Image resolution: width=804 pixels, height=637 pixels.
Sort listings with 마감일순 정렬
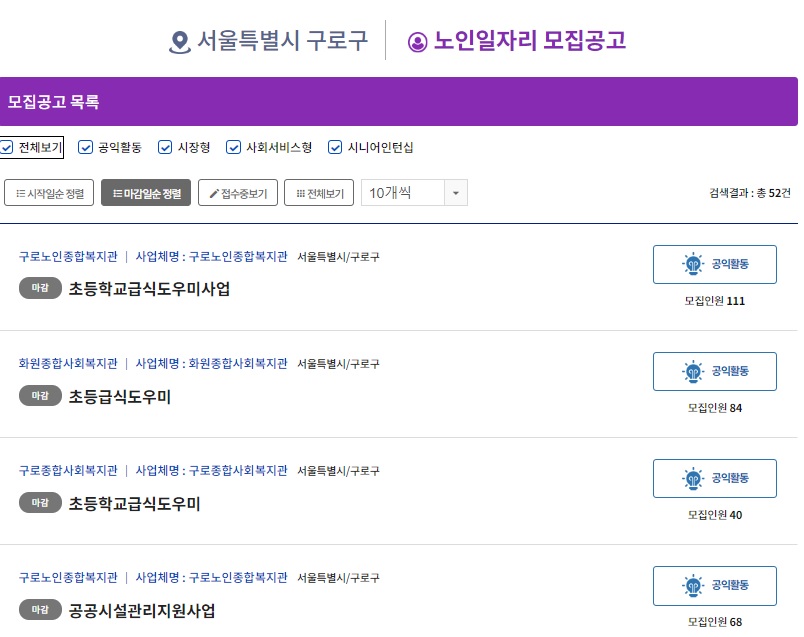click(x=146, y=193)
